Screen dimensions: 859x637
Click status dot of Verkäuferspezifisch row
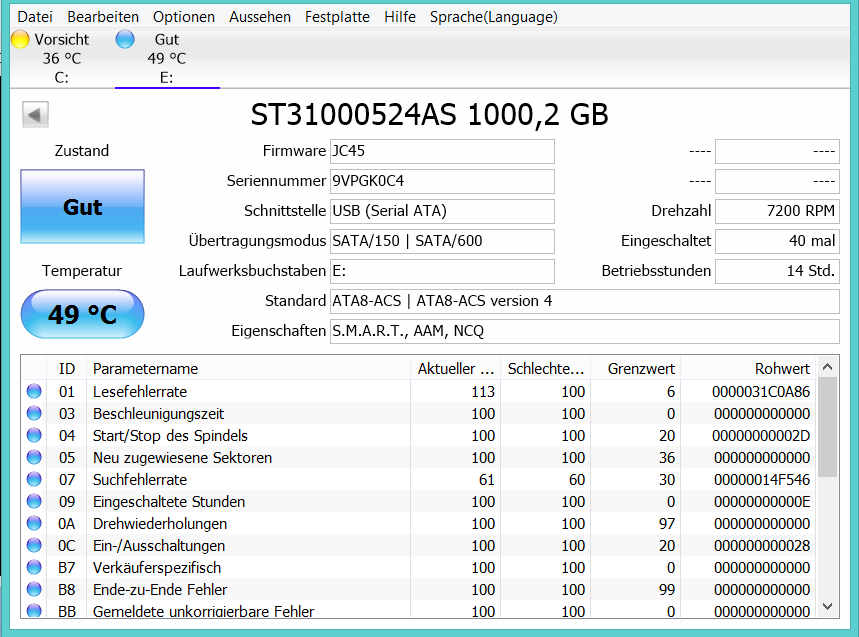coord(34,567)
